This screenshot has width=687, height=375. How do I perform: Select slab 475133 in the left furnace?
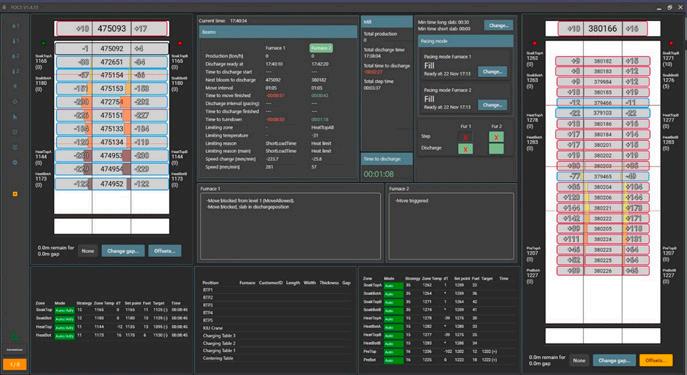[112, 129]
